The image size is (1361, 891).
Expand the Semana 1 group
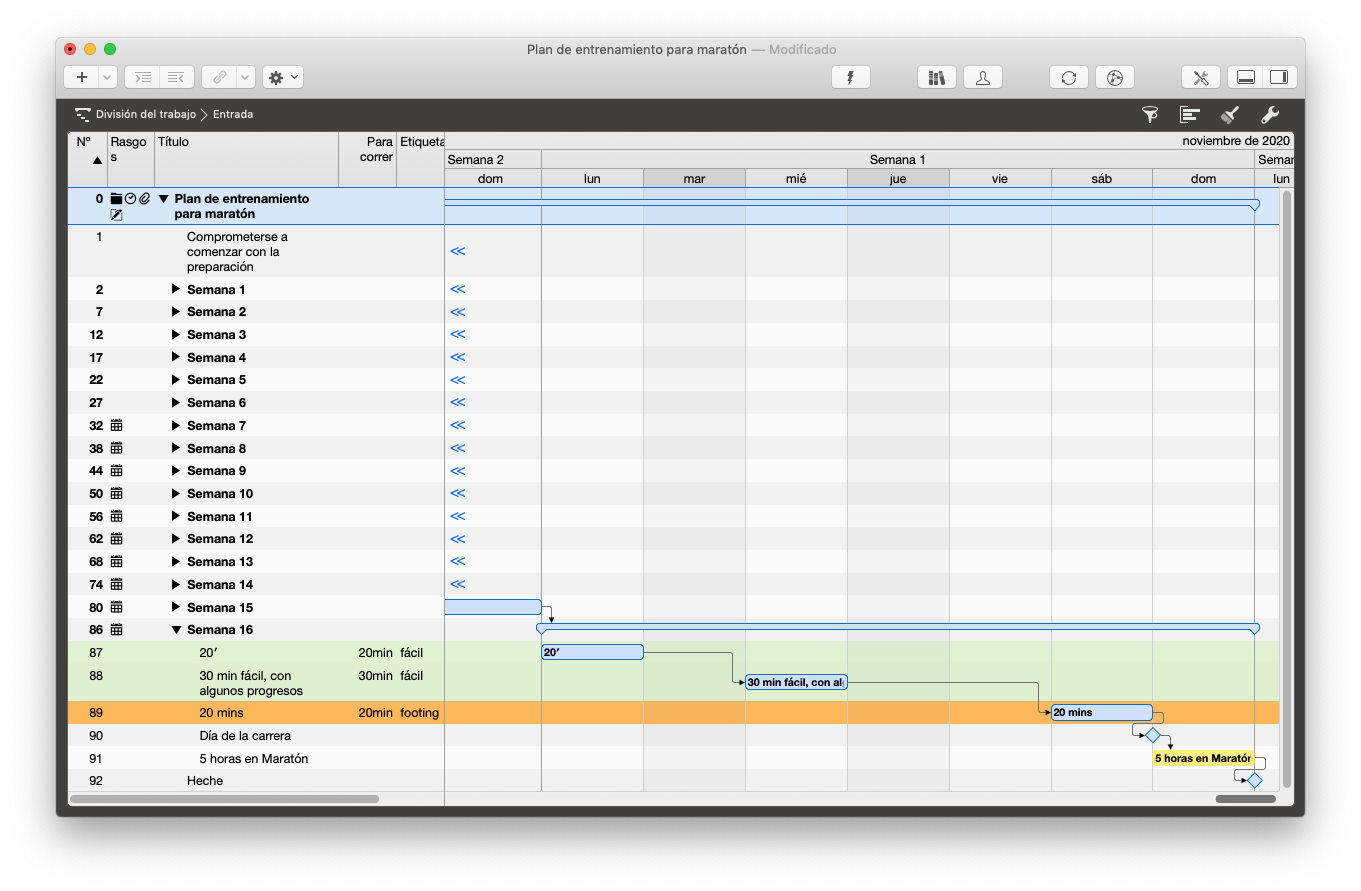pyautogui.click(x=176, y=289)
